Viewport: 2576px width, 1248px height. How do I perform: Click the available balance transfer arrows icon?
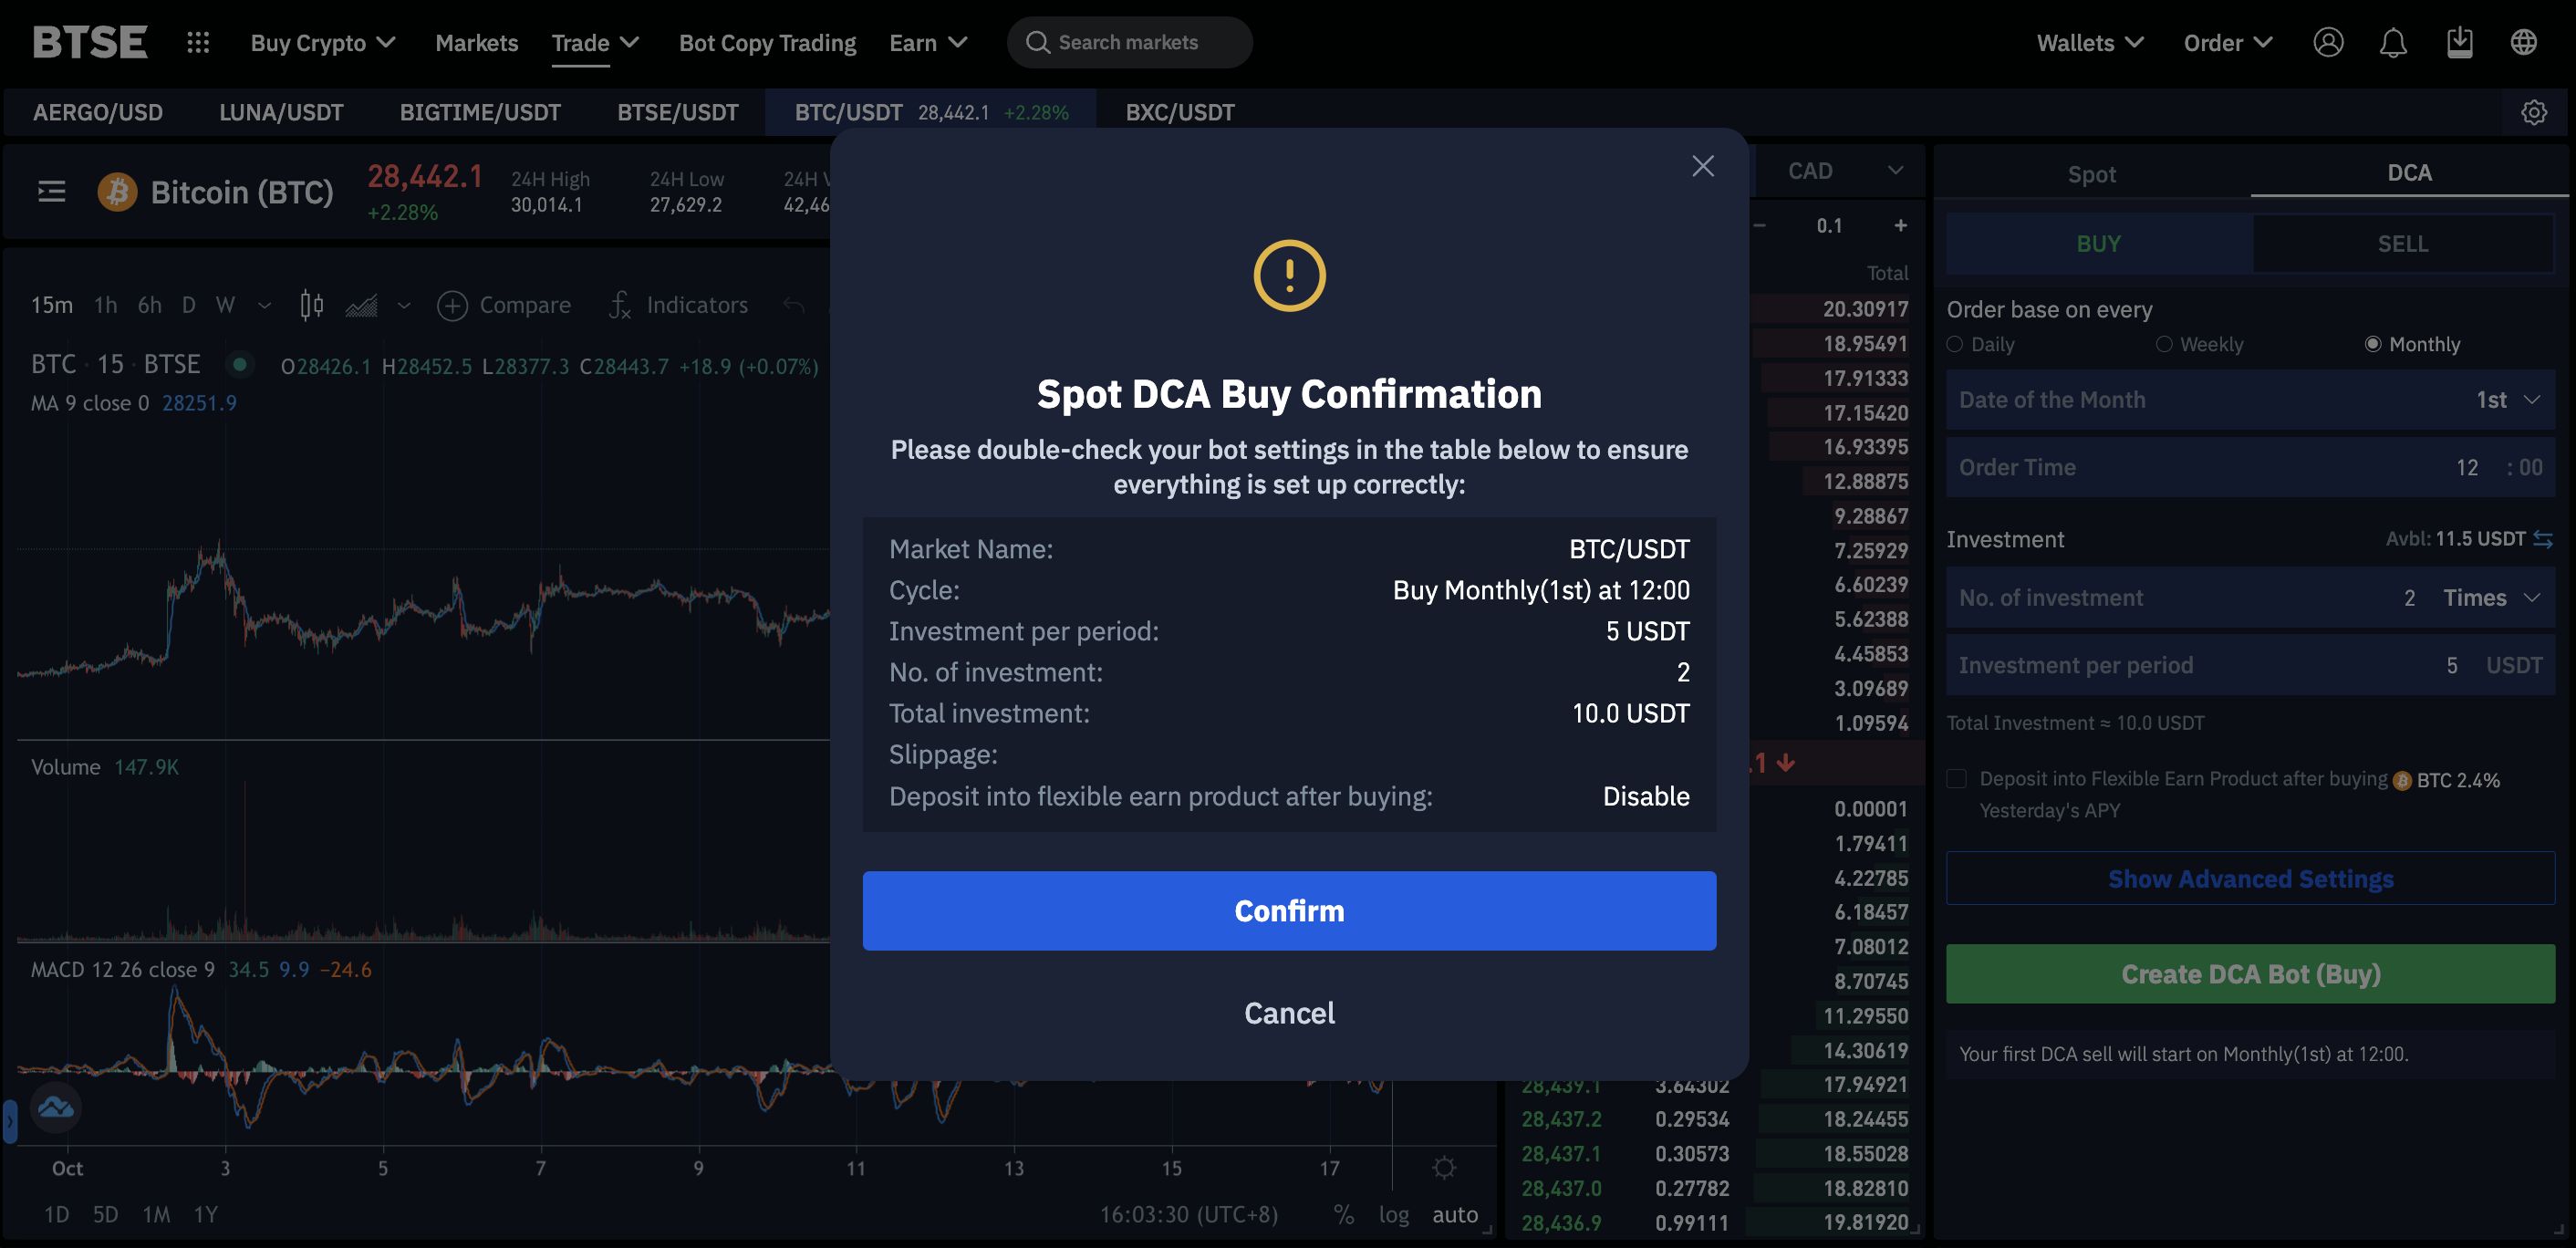2543,539
